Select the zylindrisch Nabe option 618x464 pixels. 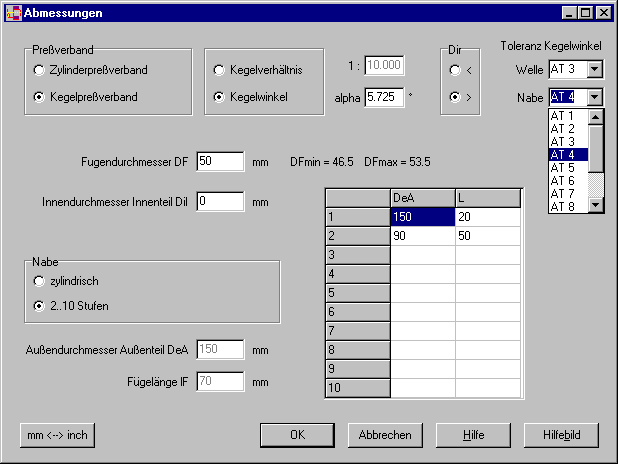[39, 283]
